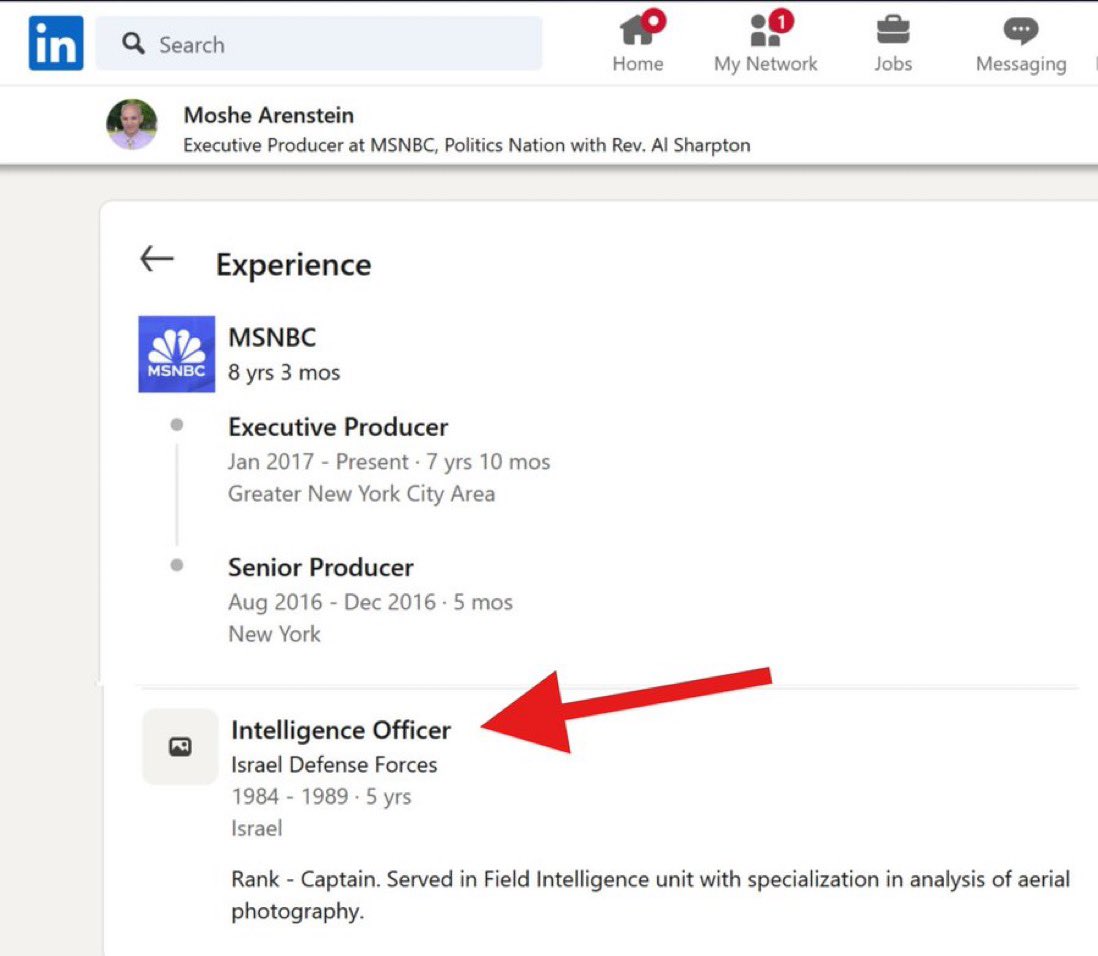Click the Messaging nav label
Viewport: 1098px width, 956px height.
(1021, 64)
